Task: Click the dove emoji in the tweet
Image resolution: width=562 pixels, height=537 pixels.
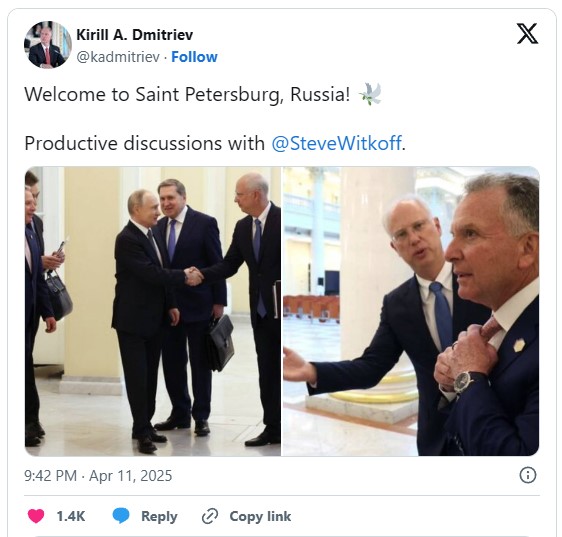Action: point(370,94)
